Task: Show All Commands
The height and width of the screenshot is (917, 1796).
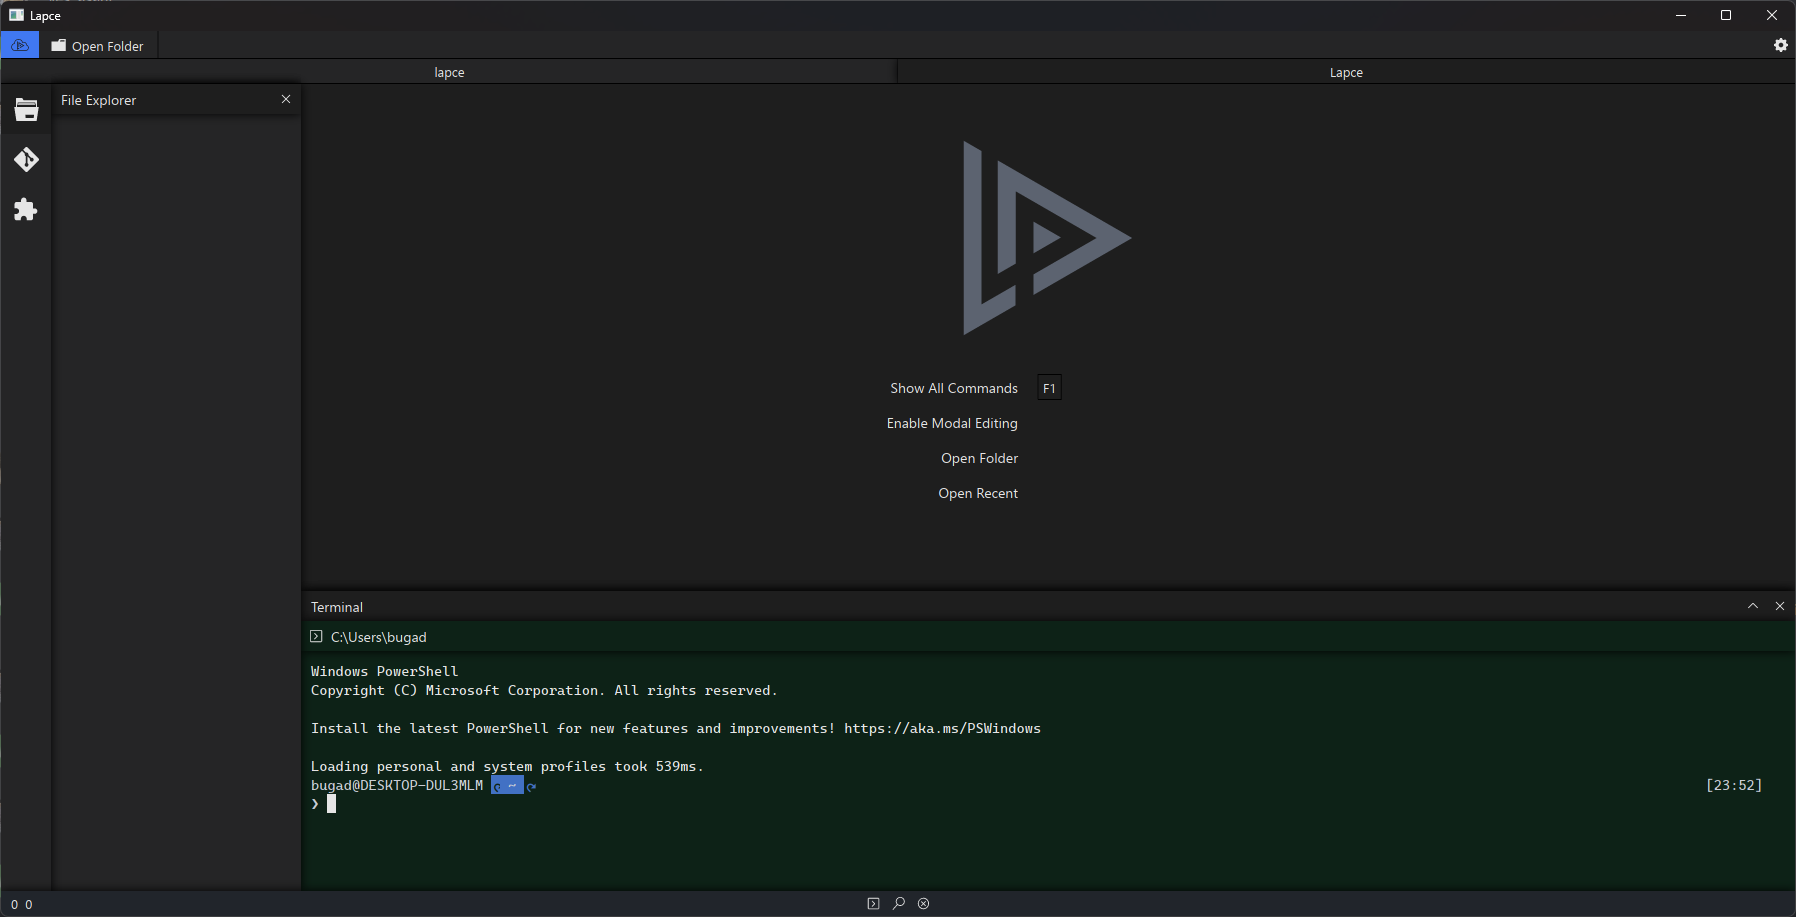Action: (x=953, y=388)
